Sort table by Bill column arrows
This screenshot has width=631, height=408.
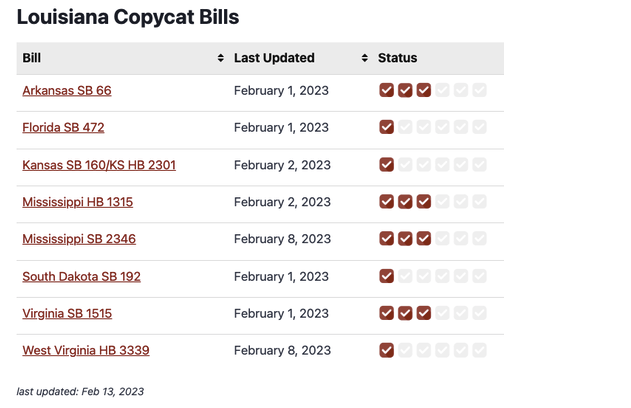tap(221, 58)
